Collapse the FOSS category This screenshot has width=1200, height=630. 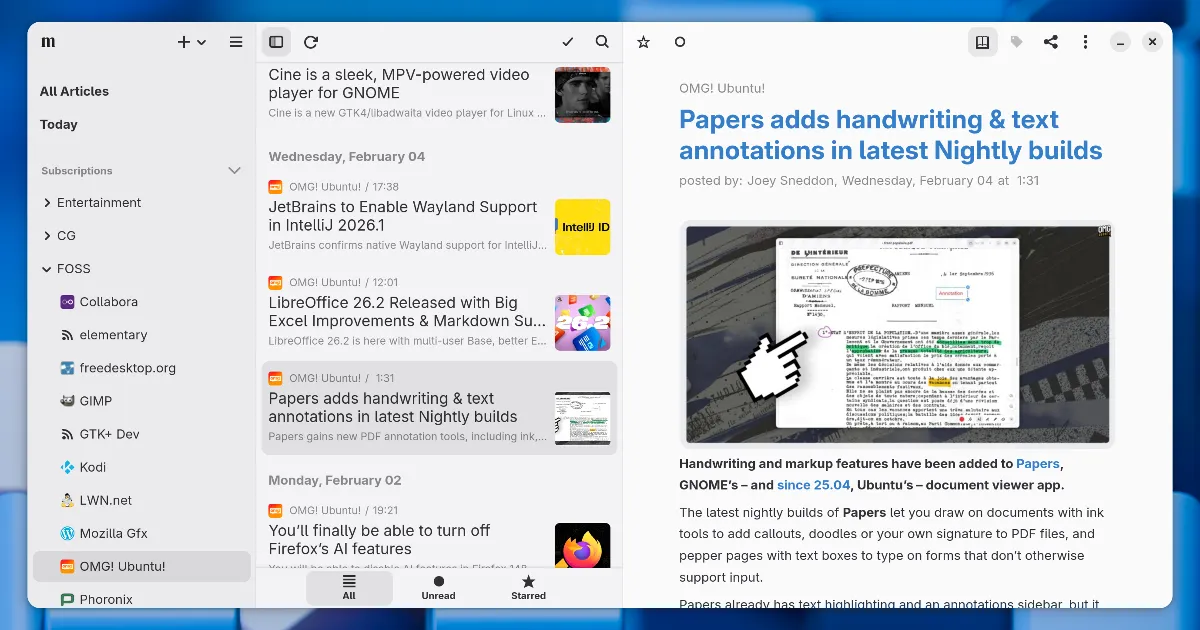(x=47, y=269)
